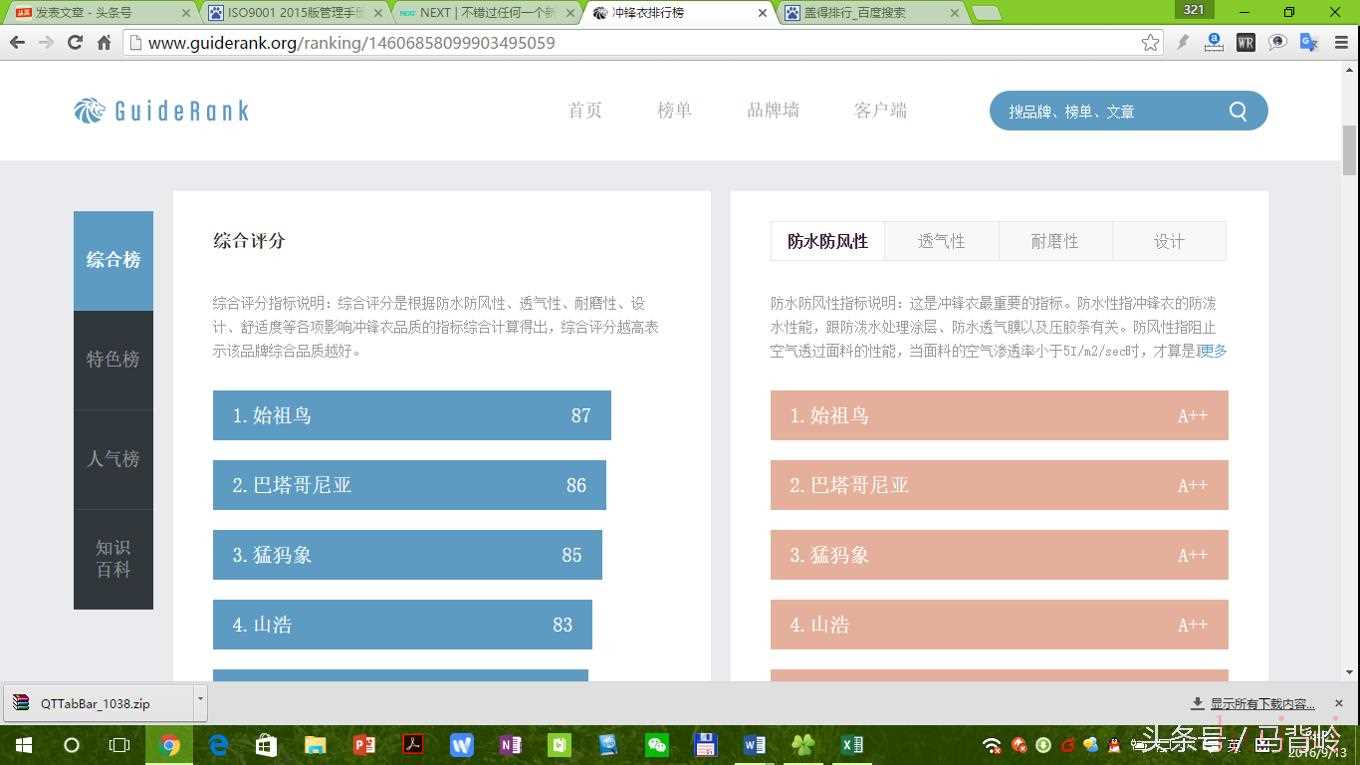The width and height of the screenshot is (1360, 765).
Task: Open Task View on taskbar
Action: click(x=119, y=745)
